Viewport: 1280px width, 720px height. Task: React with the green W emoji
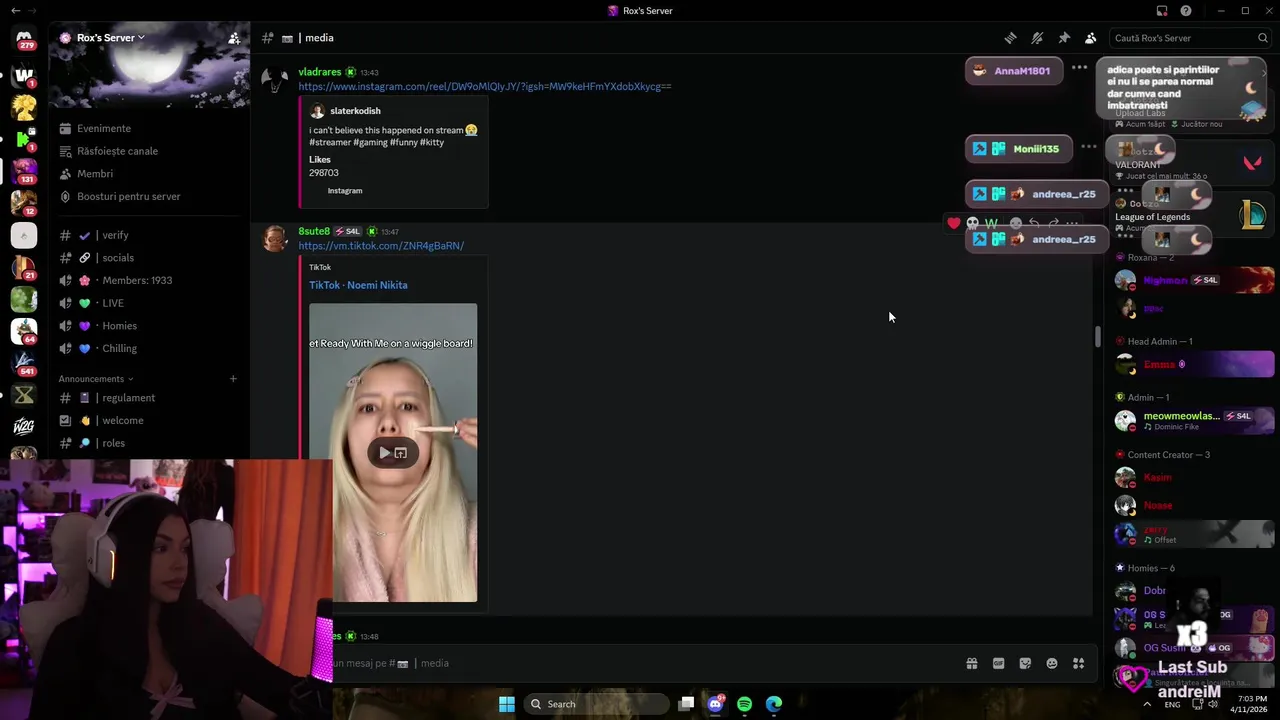pos(991,223)
